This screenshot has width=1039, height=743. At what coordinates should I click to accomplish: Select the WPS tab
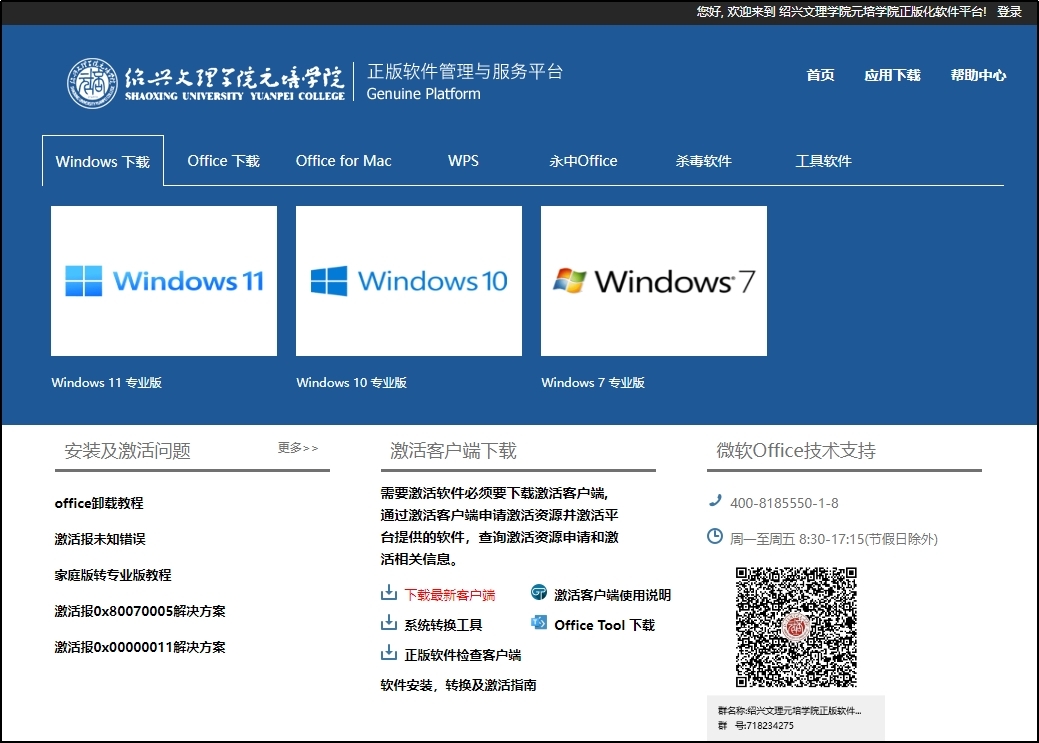(x=463, y=161)
